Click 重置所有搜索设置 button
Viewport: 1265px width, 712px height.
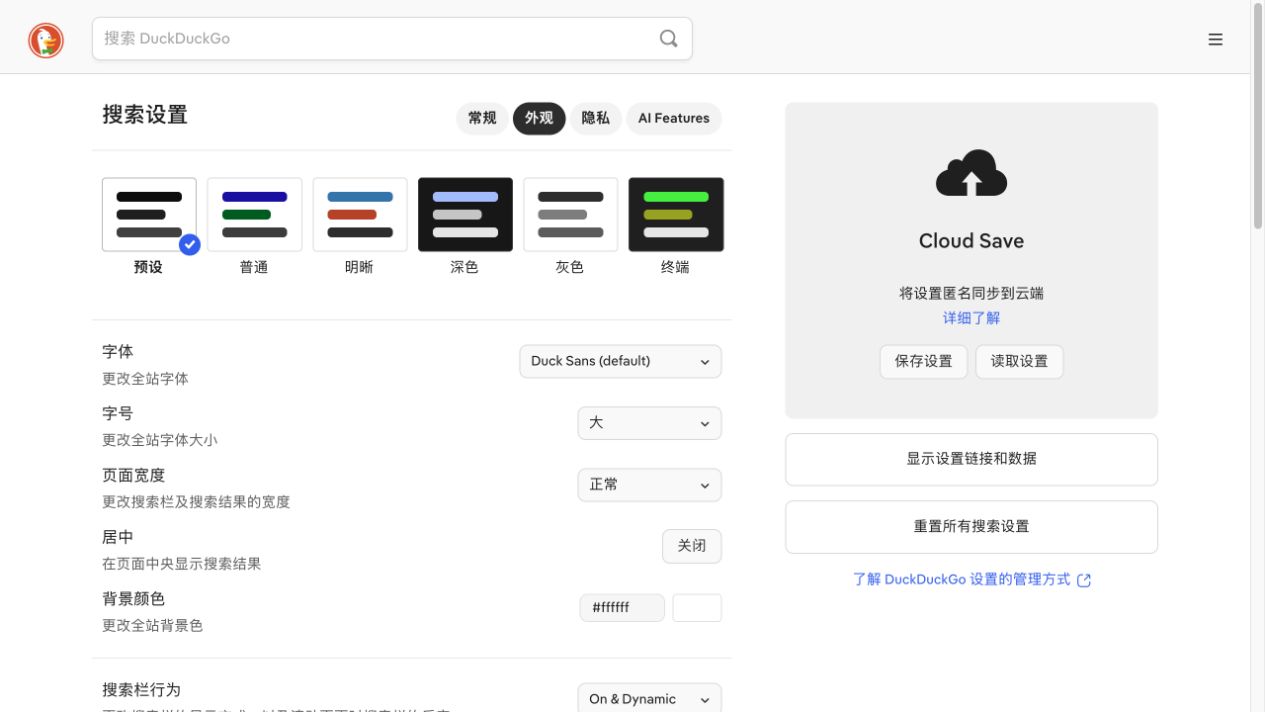(971, 527)
